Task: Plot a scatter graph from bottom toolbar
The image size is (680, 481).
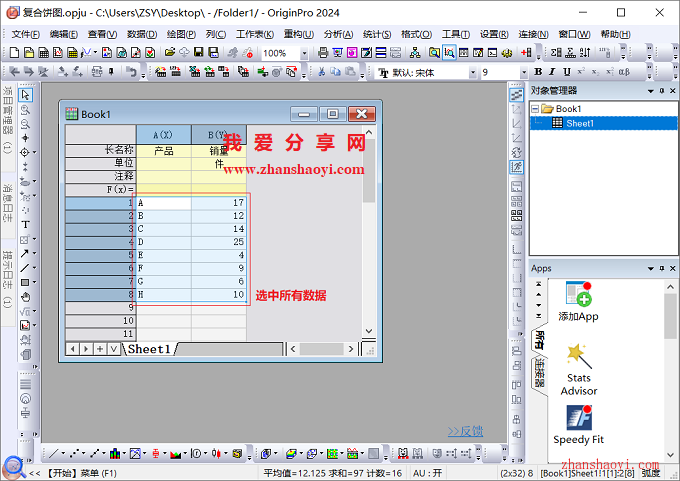Action: coord(74,454)
